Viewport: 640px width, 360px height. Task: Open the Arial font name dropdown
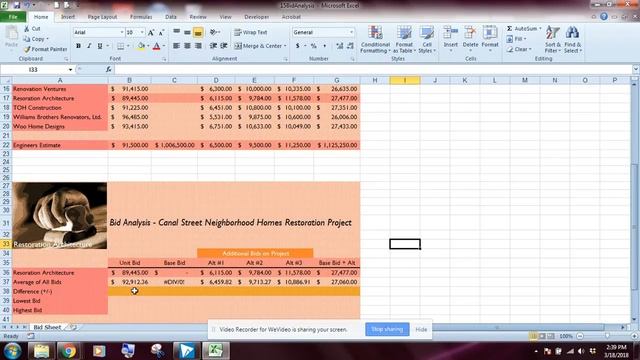[x=122, y=32]
